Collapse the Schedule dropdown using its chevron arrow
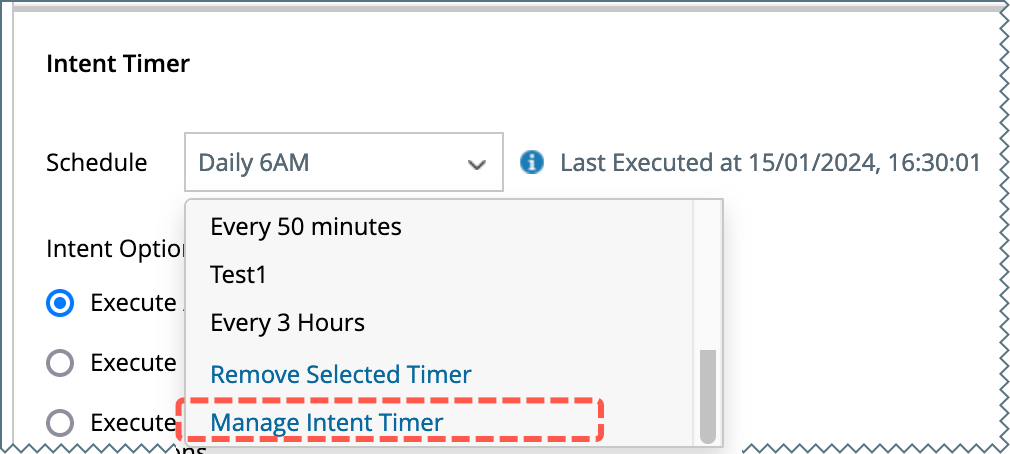Screen dimensions: 1010x454 tap(477, 163)
